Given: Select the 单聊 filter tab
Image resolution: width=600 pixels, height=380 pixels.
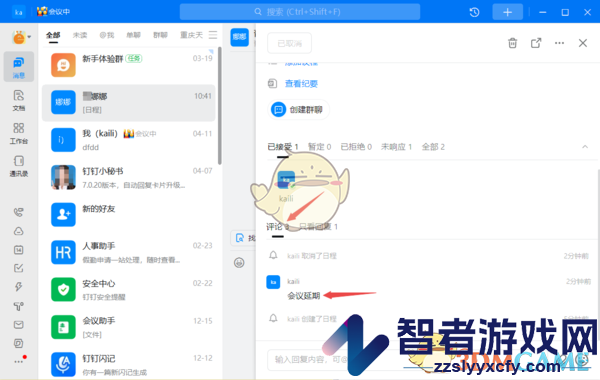Looking at the screenshot, I should pyautogui.click(x=134, y=35).
